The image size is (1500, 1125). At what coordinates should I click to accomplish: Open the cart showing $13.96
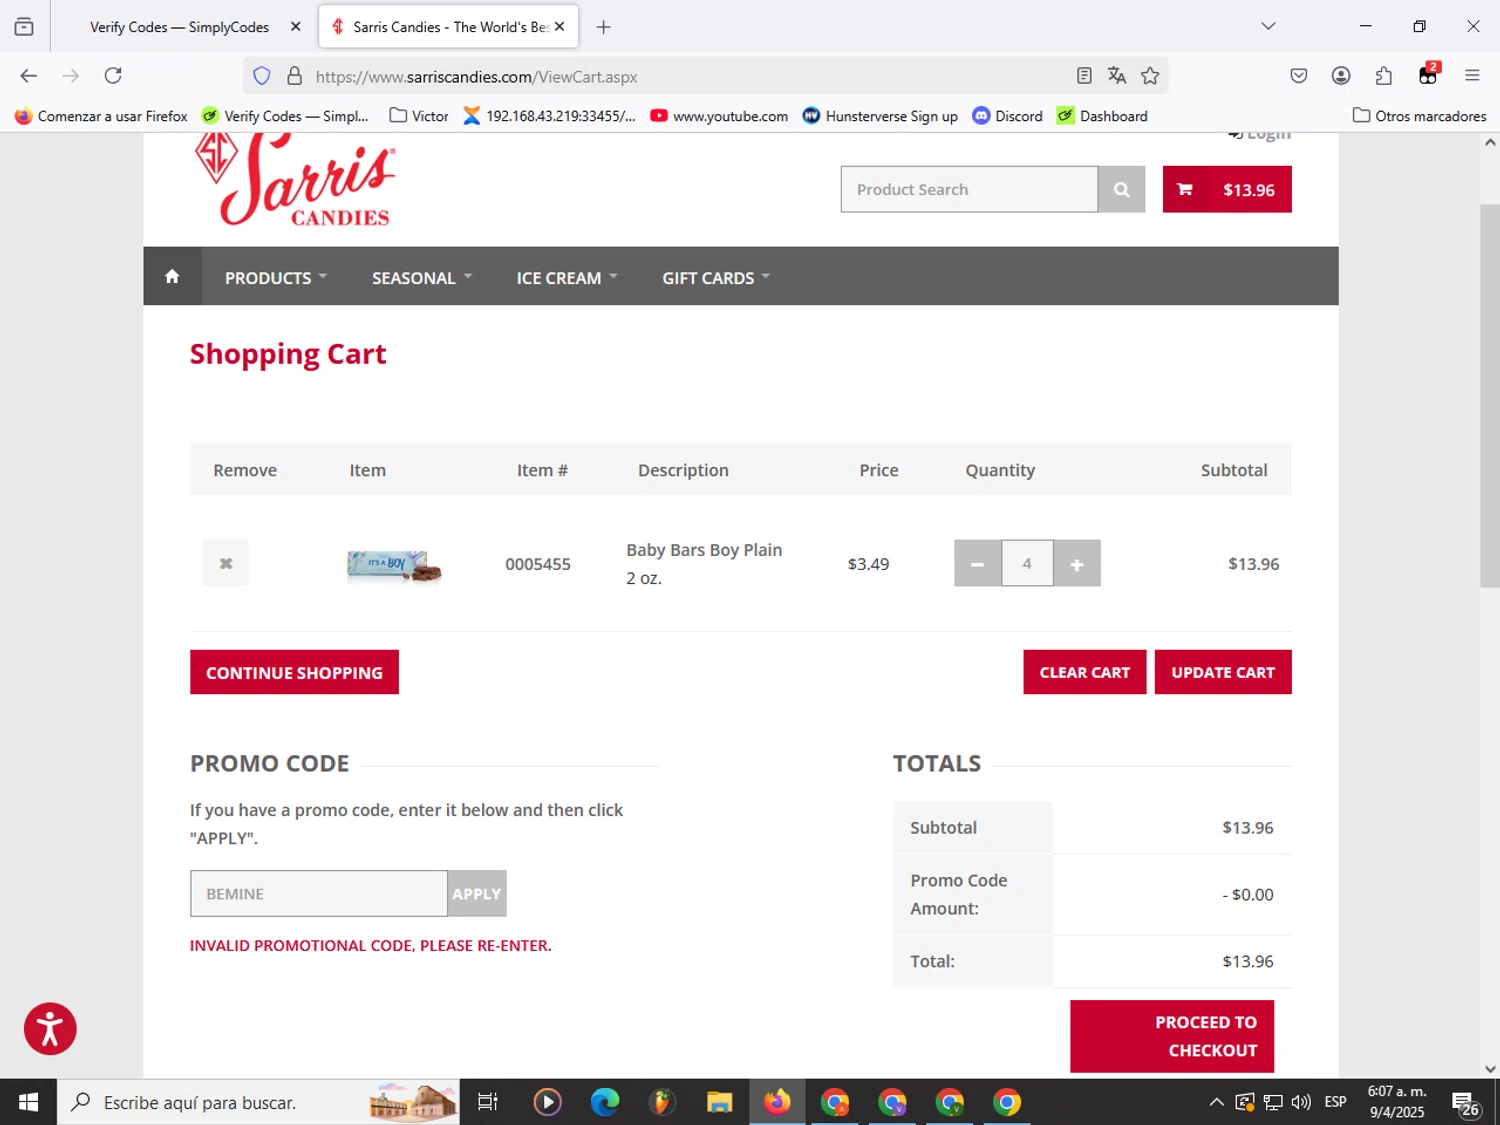click(1226, 189)
